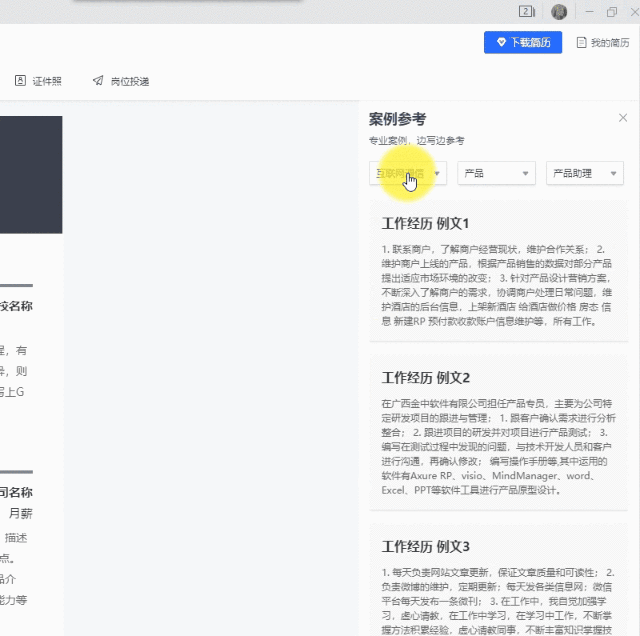
Task: Open the 互联网通信 industry dropdown
Action: tap(408, 173)
